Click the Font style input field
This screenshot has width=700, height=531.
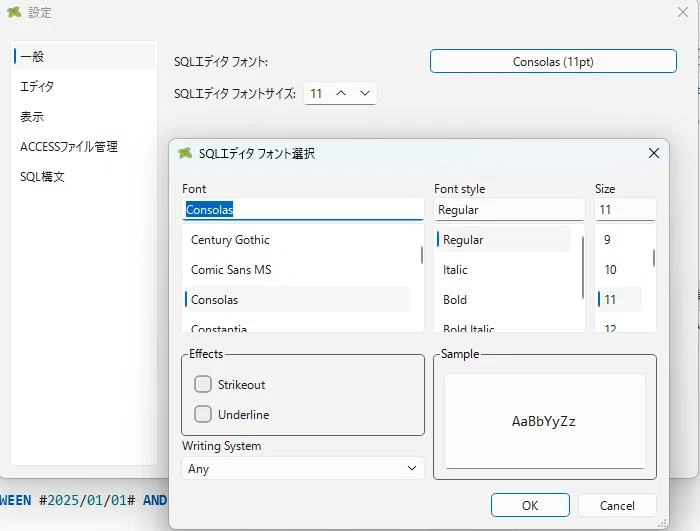tap(509, 209)
